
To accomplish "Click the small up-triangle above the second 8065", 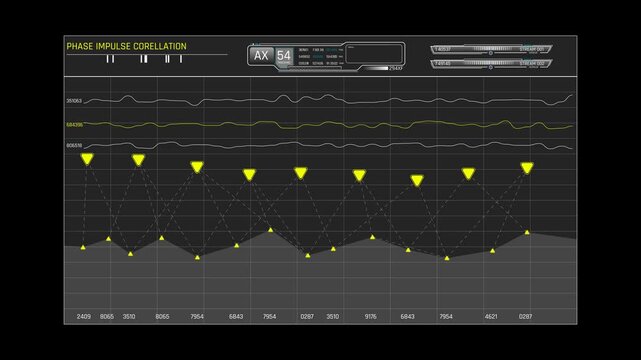I will pos(162,238).
